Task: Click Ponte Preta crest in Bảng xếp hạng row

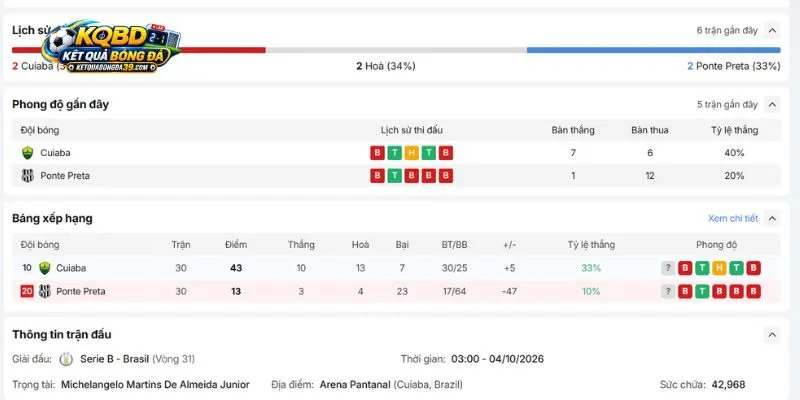Action: tap(45, 291)
